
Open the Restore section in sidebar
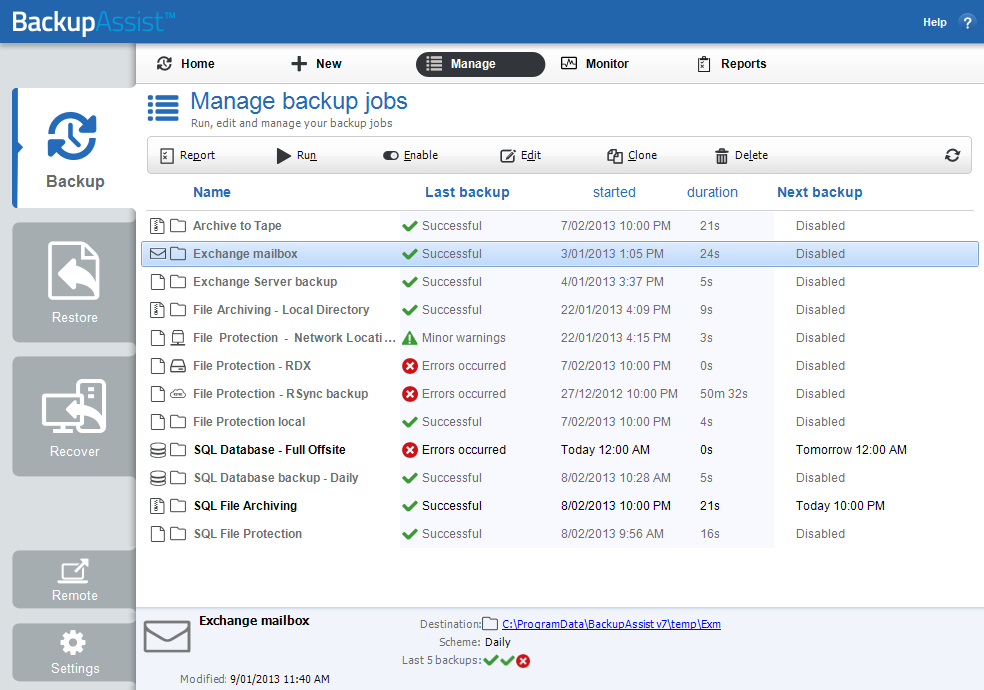click(75, 282)
